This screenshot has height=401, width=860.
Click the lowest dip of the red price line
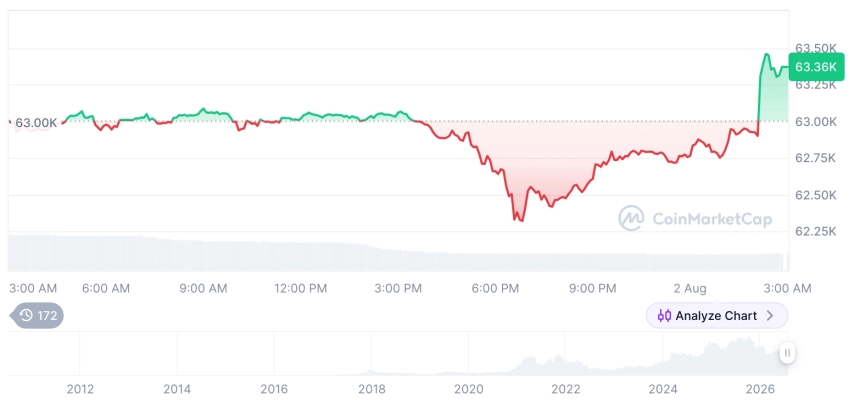[521, 221]
